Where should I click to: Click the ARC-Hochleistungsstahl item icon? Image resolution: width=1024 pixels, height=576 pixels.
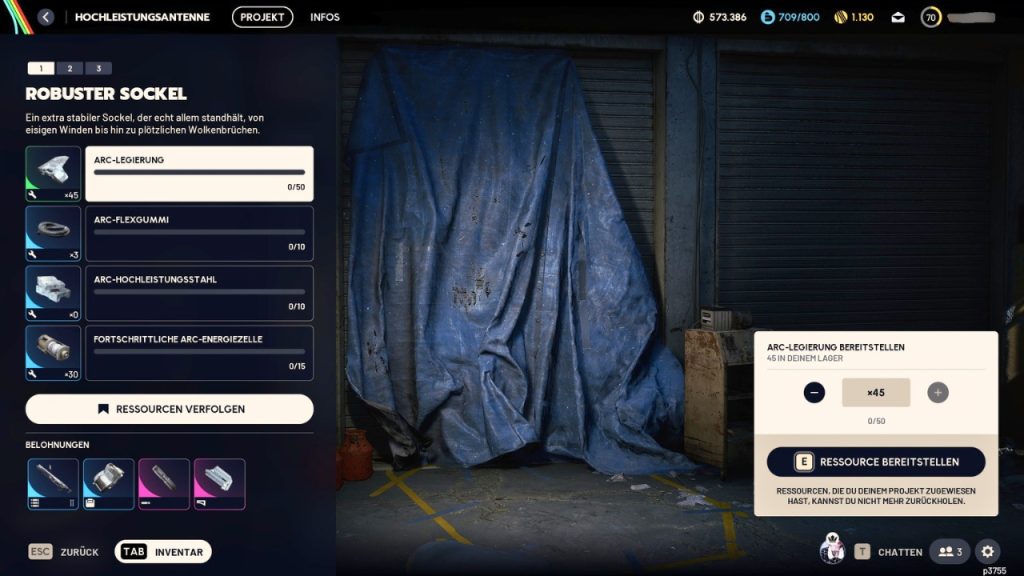click(x=53, y=294)
